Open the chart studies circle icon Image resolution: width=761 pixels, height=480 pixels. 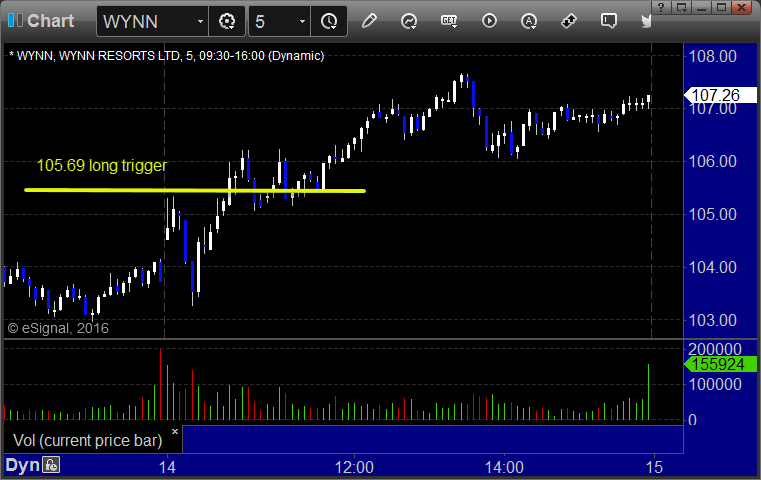(409, 21)
